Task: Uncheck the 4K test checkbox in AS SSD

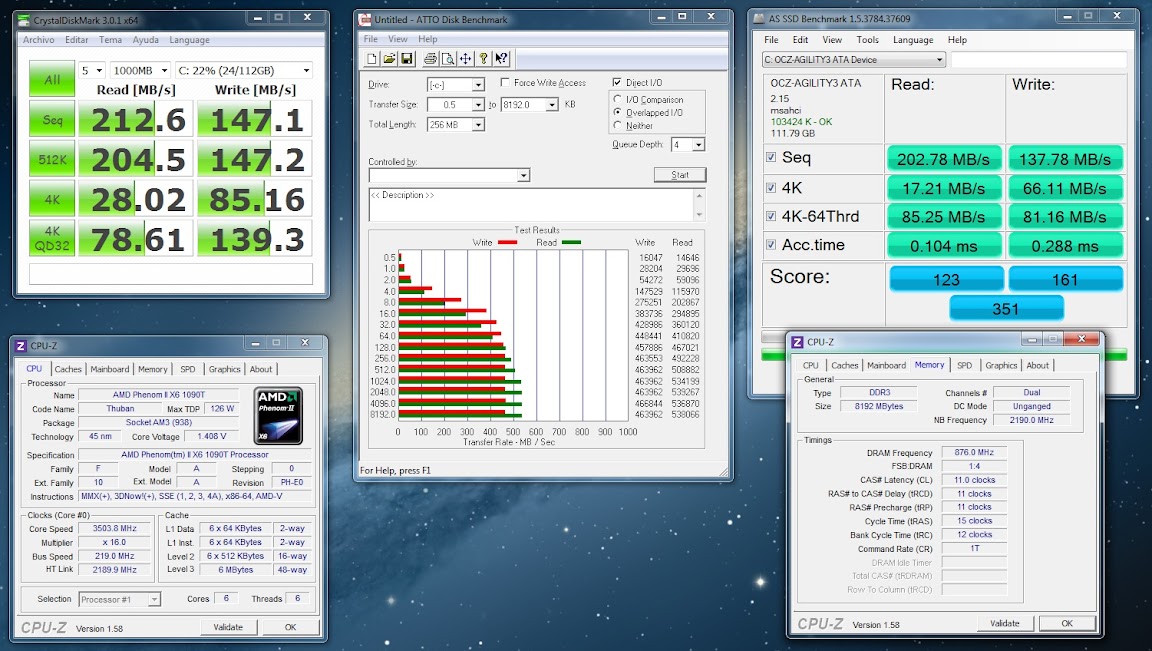Action: 771,187
